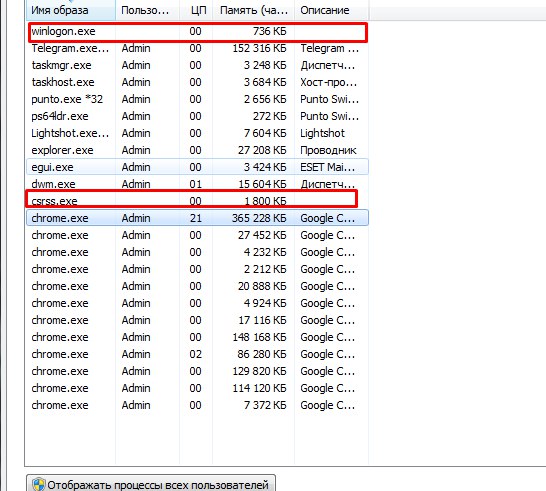
Task: Select the winlogon.exe process row
Action: coord(197,31)
